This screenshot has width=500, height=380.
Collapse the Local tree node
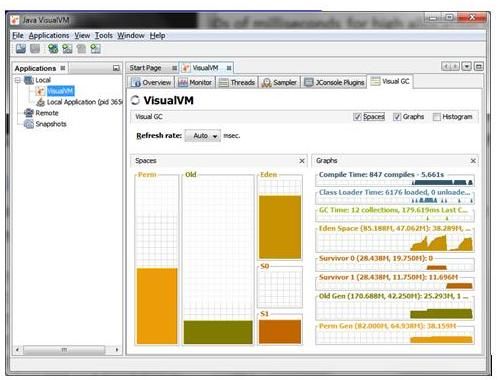pyautogui.click(x=18, y=80)
